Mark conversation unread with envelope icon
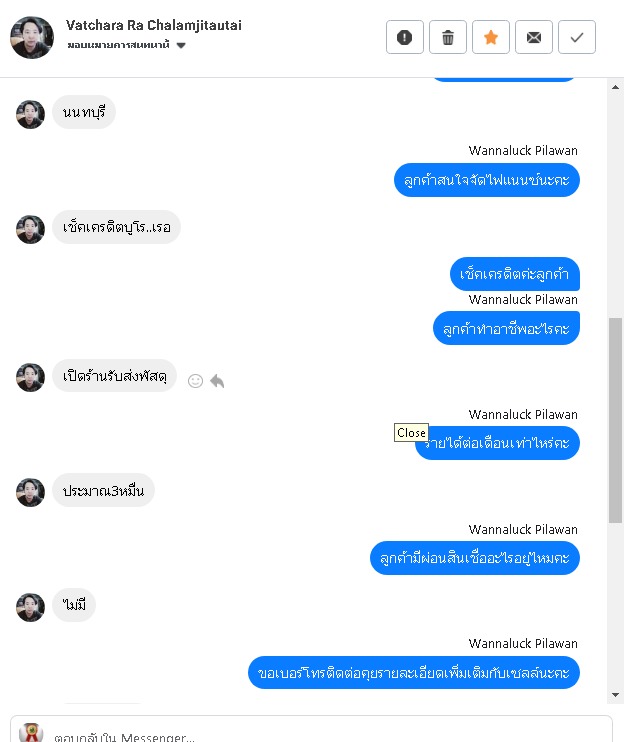The image size is (624, 742). [534, 37]
